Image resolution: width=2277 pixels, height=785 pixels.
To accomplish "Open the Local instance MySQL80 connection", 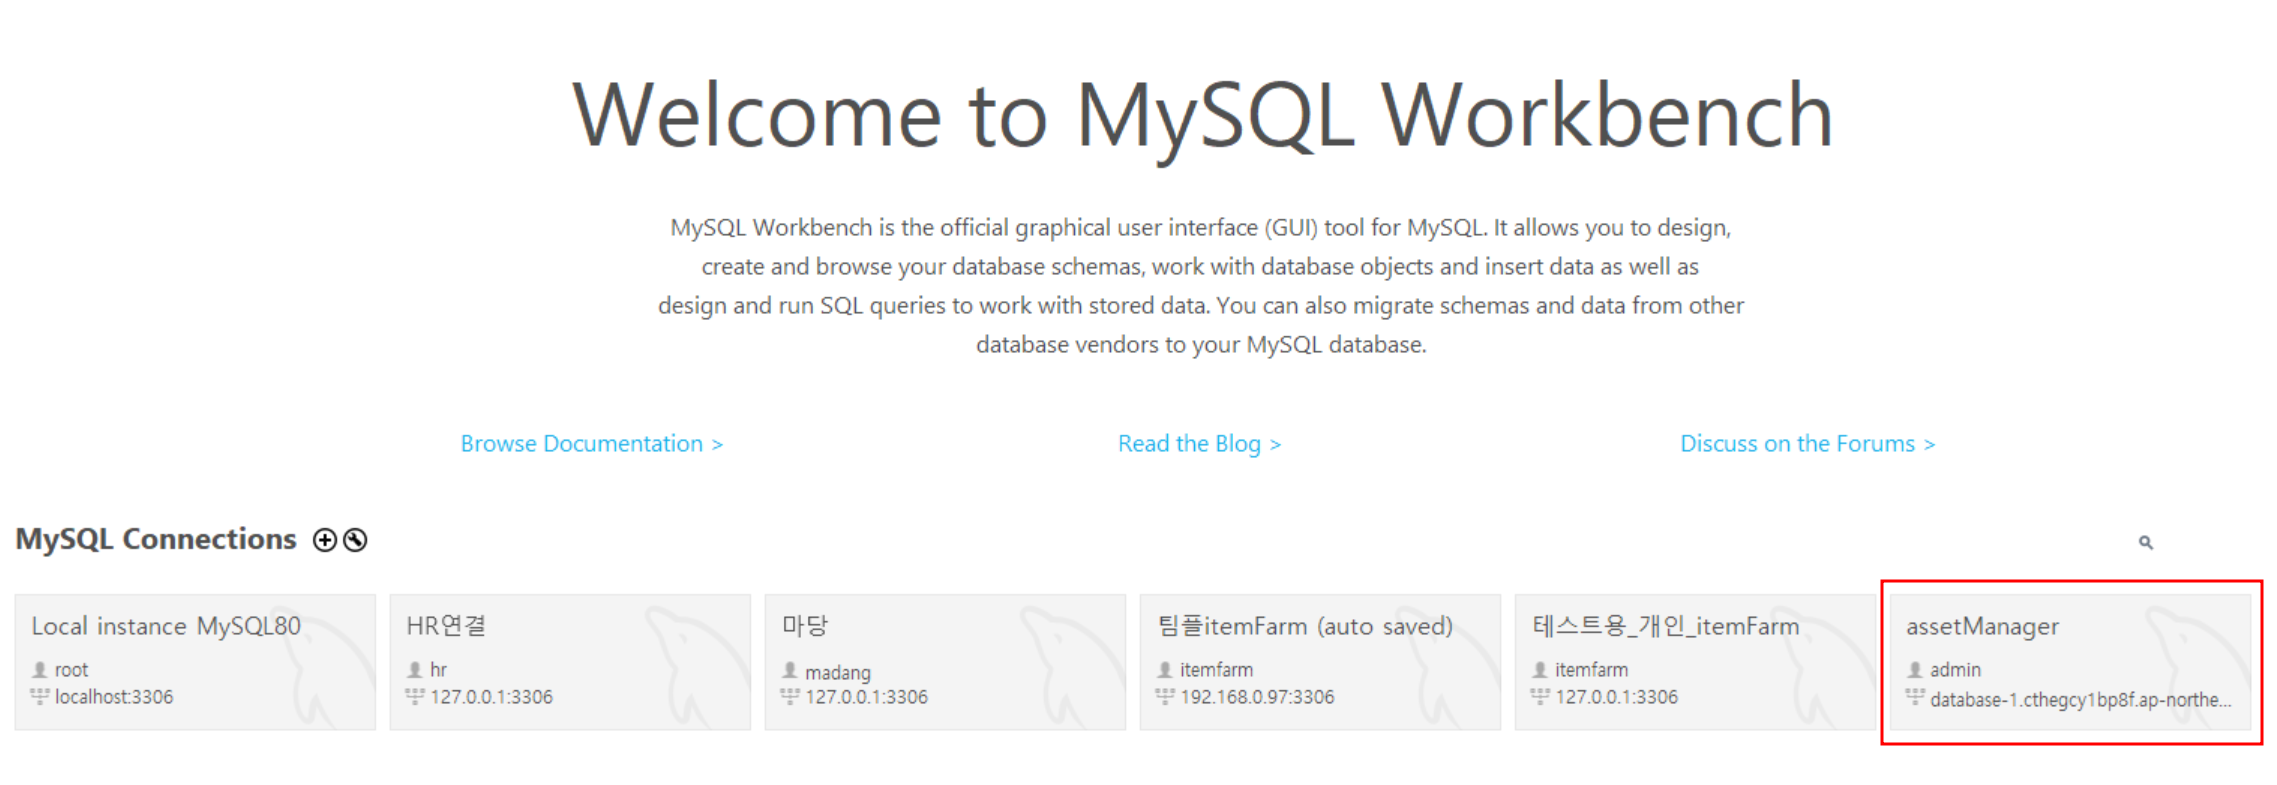I will click(195, 662).
